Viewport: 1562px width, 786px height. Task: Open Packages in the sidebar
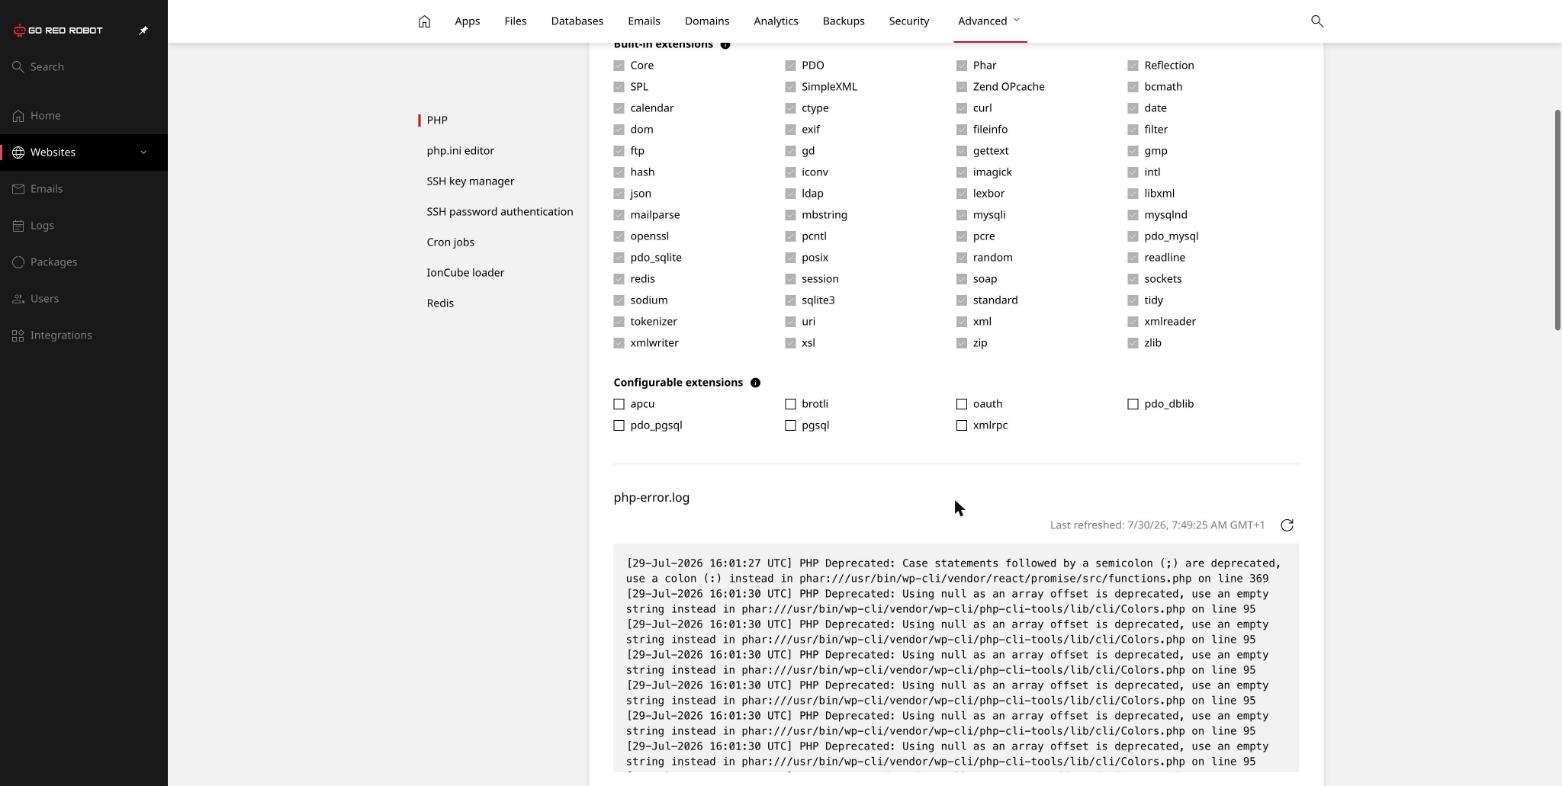pyautogui.click(x=84, y=262)
